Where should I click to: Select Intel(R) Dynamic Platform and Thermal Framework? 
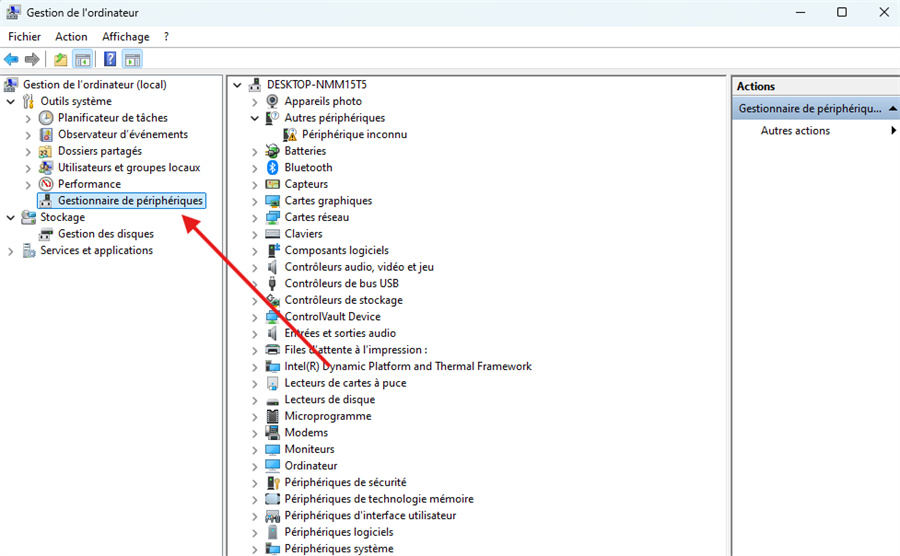(x=408, y=367)
